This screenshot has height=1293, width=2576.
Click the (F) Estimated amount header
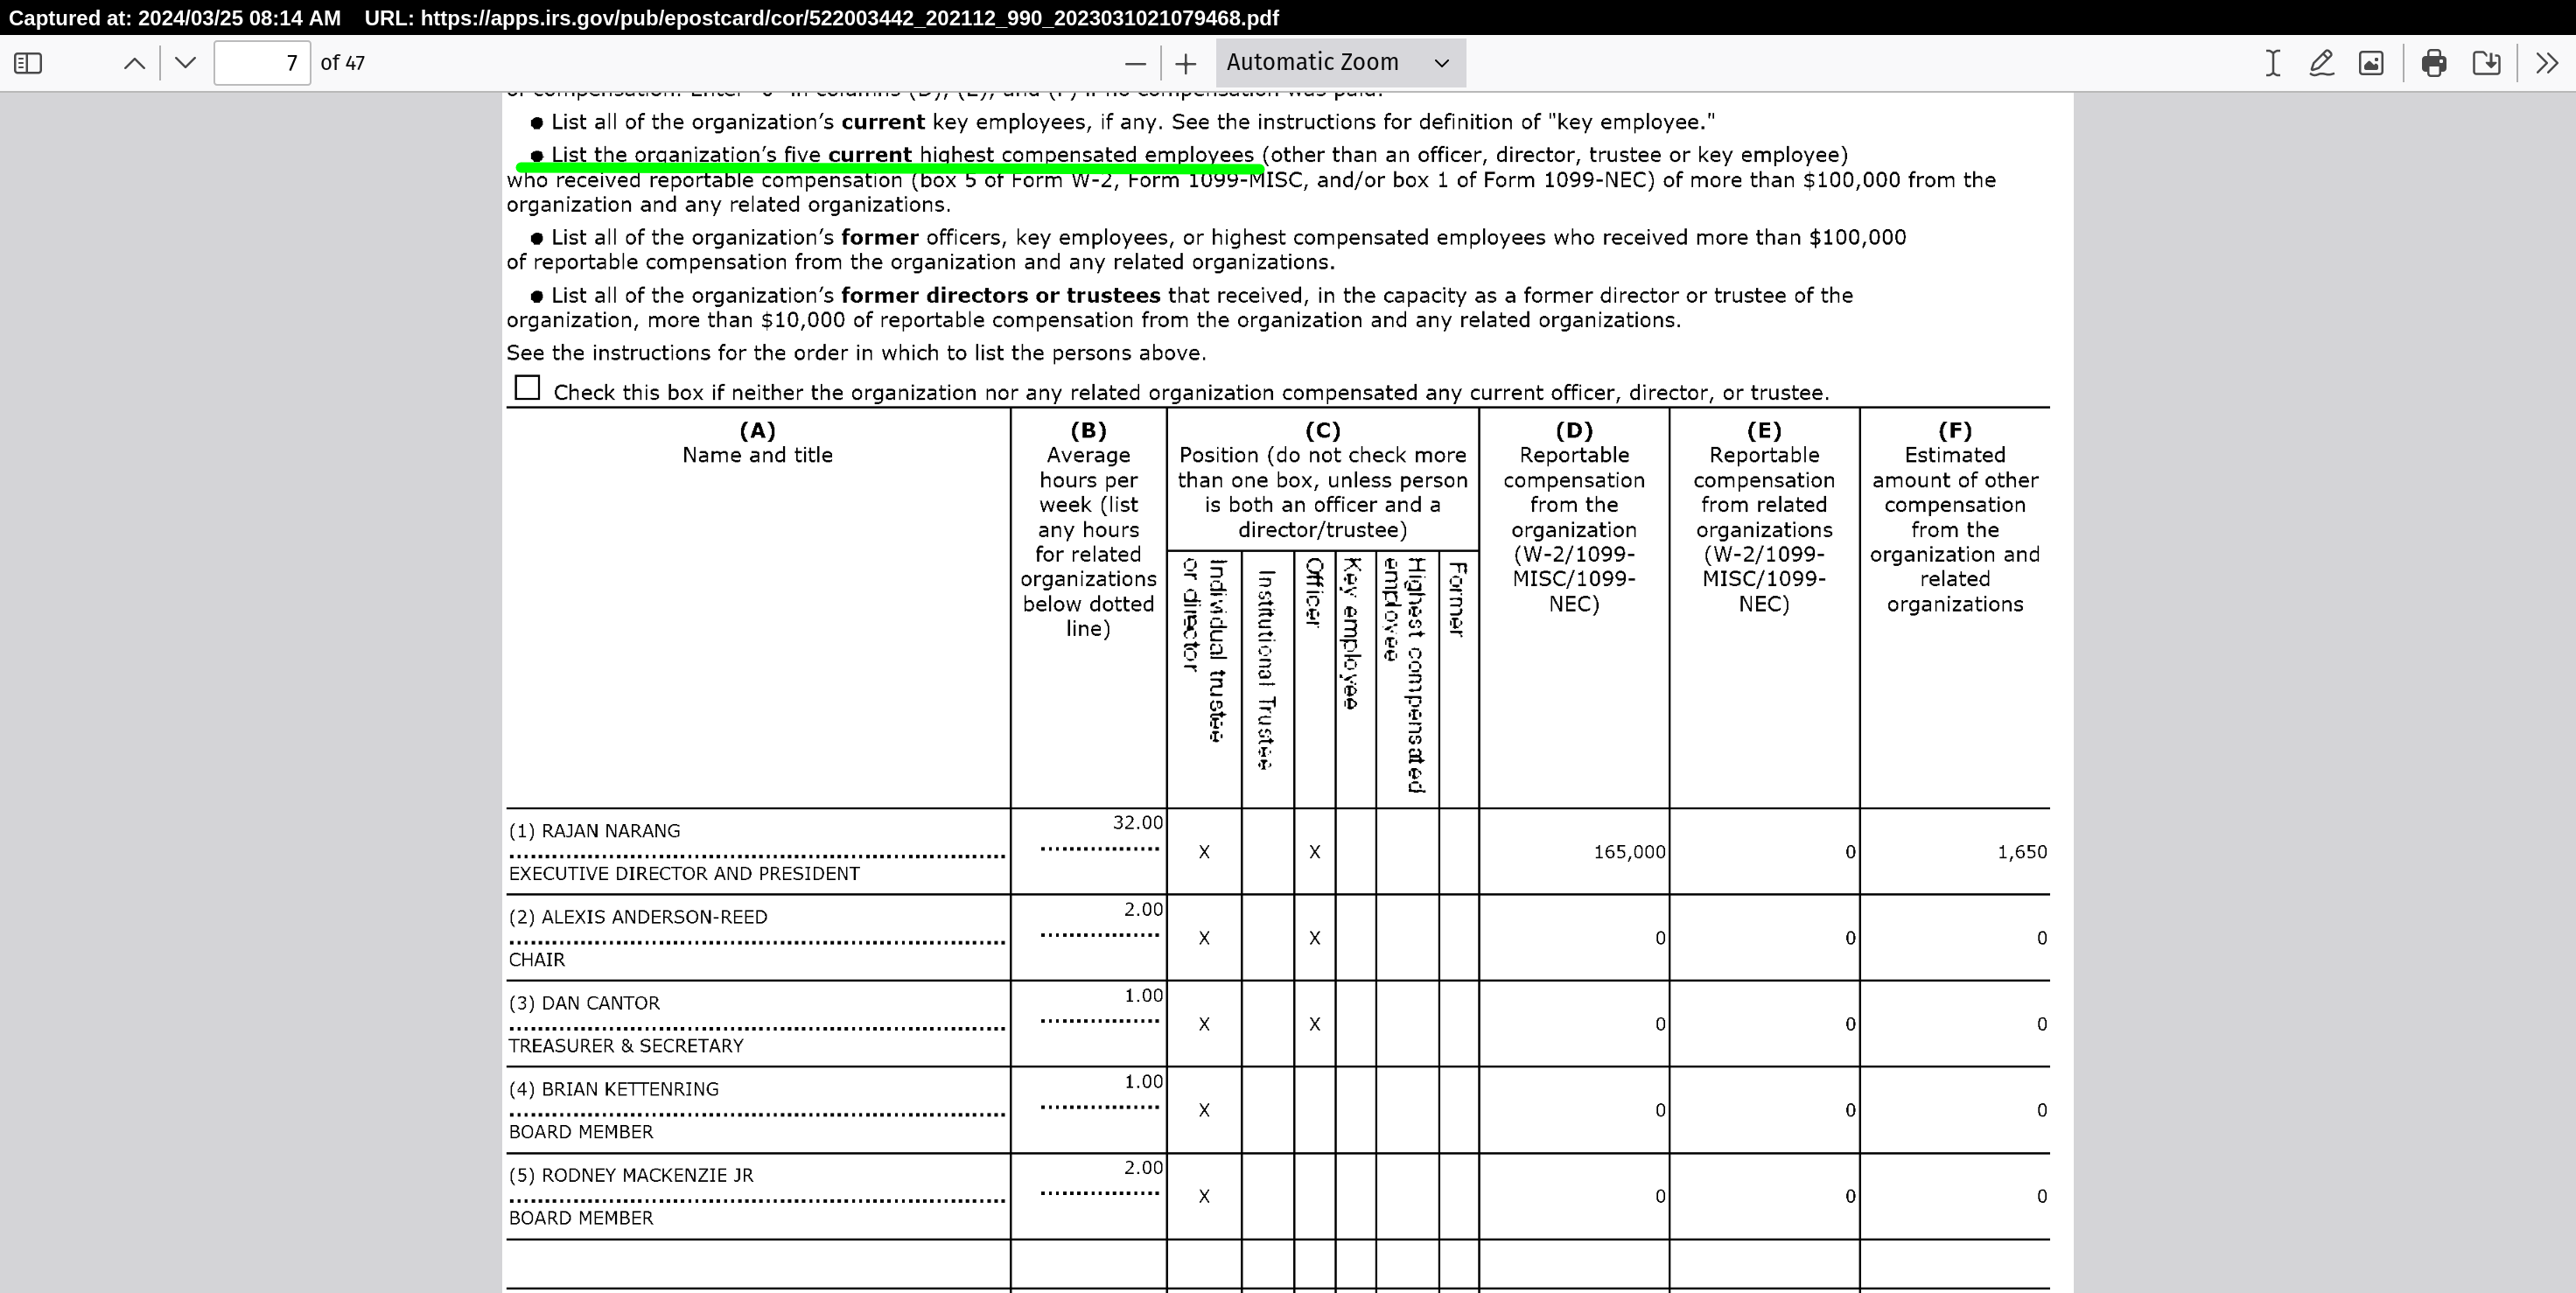pos(1955,517)
